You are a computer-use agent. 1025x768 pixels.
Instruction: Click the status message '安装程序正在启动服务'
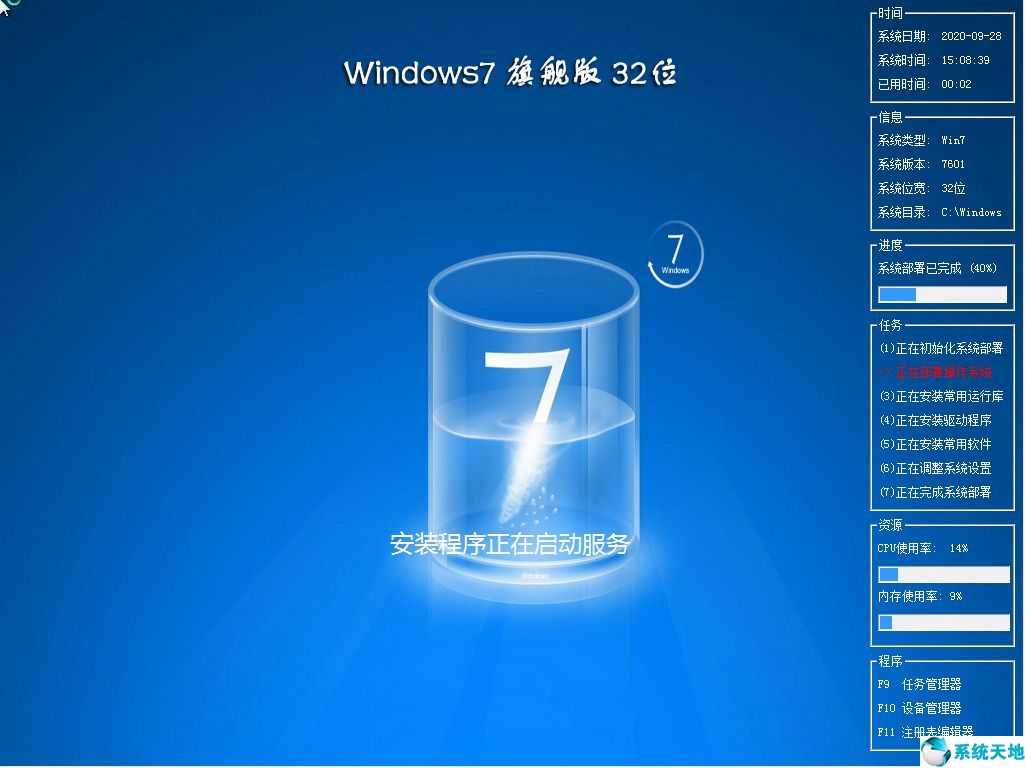[x=510, y=544]
